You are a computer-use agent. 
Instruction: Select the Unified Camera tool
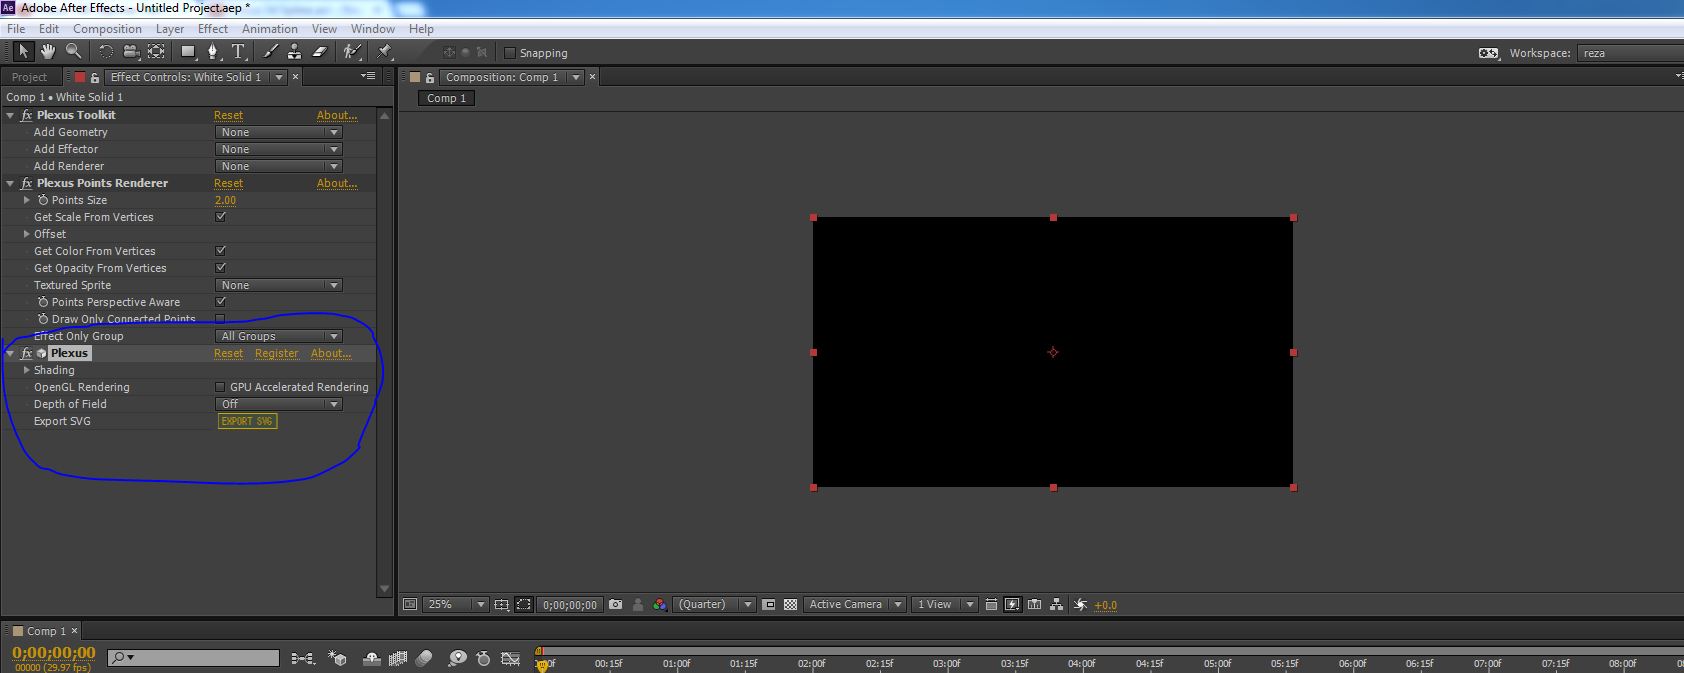pyautogui.click(x=131, y=52)
